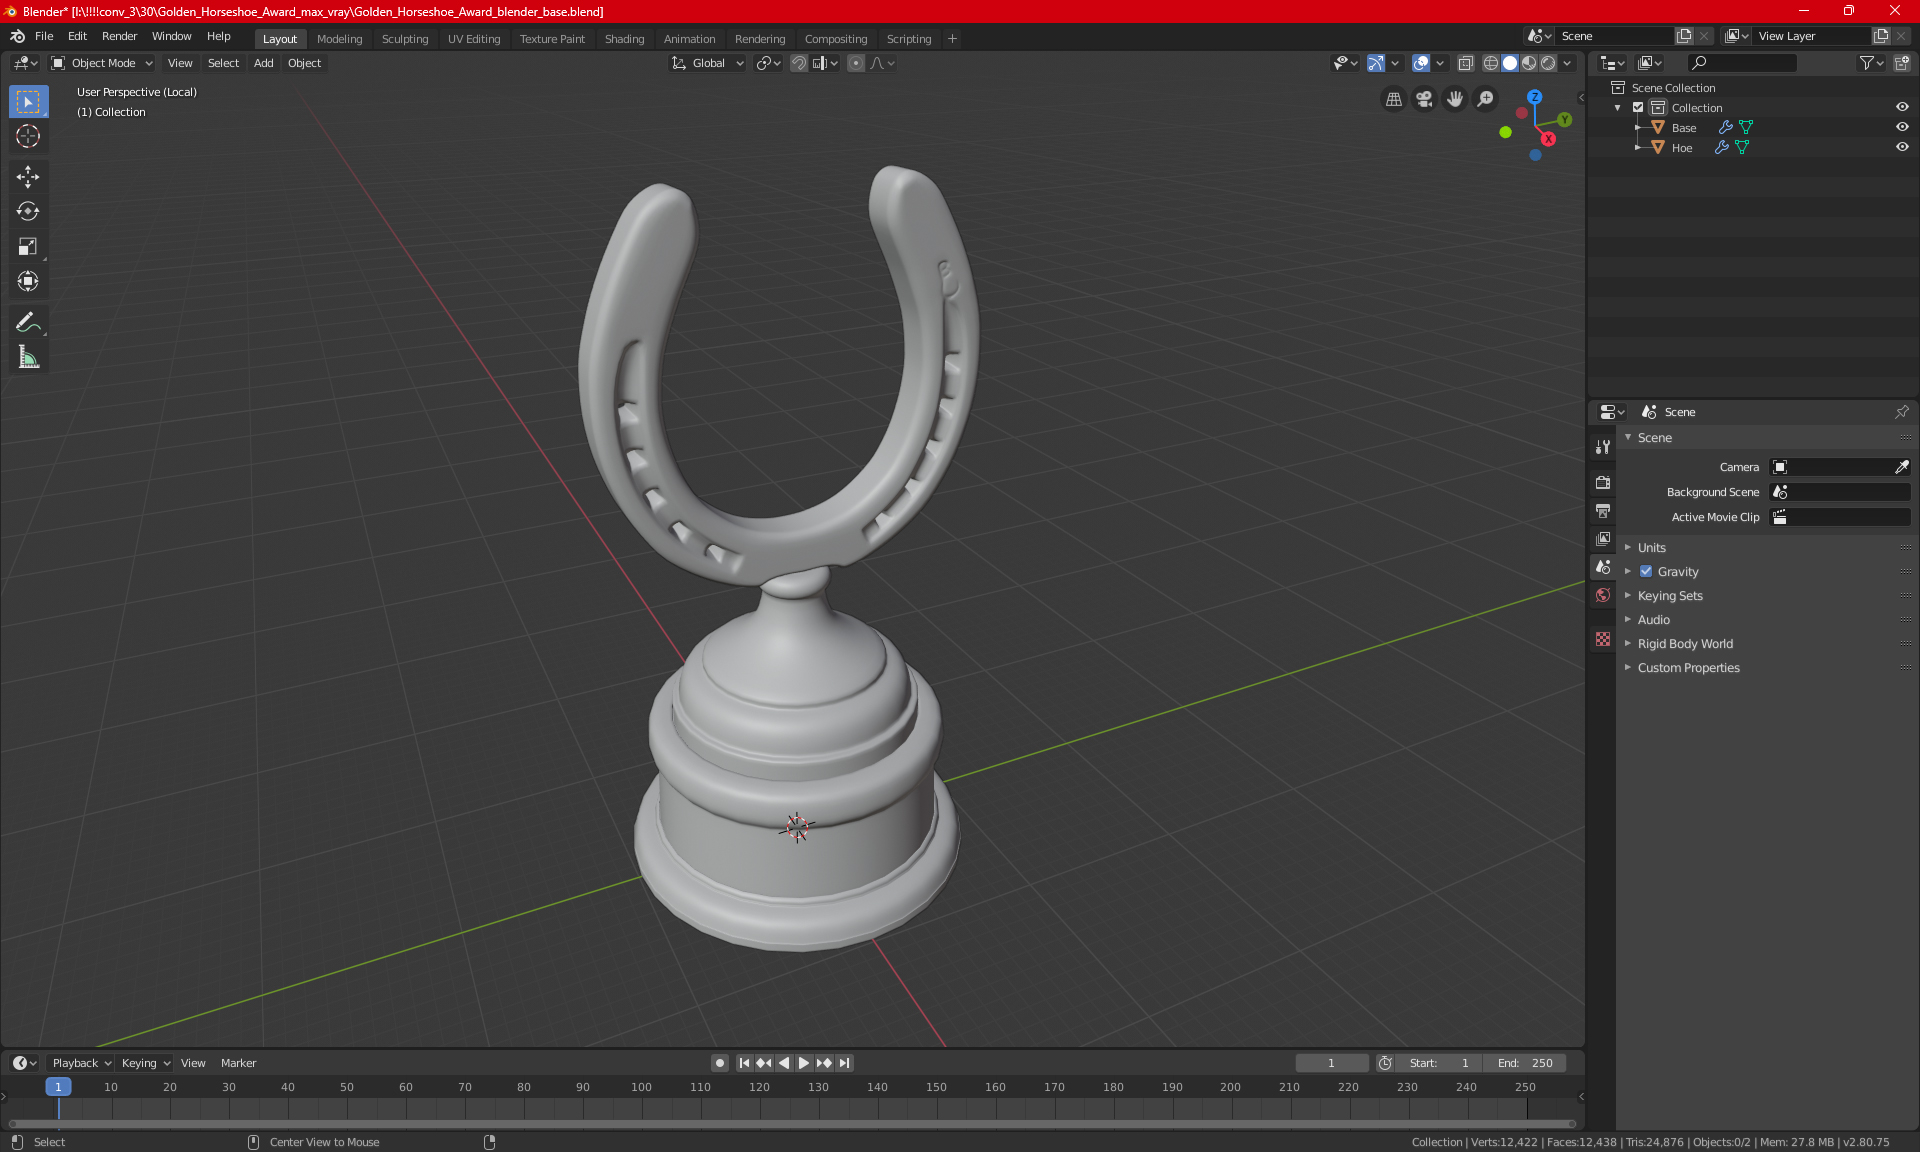Viewport: 1920px width, 1152px height.
Task: Select the Move tool
Action: (28, 177)
